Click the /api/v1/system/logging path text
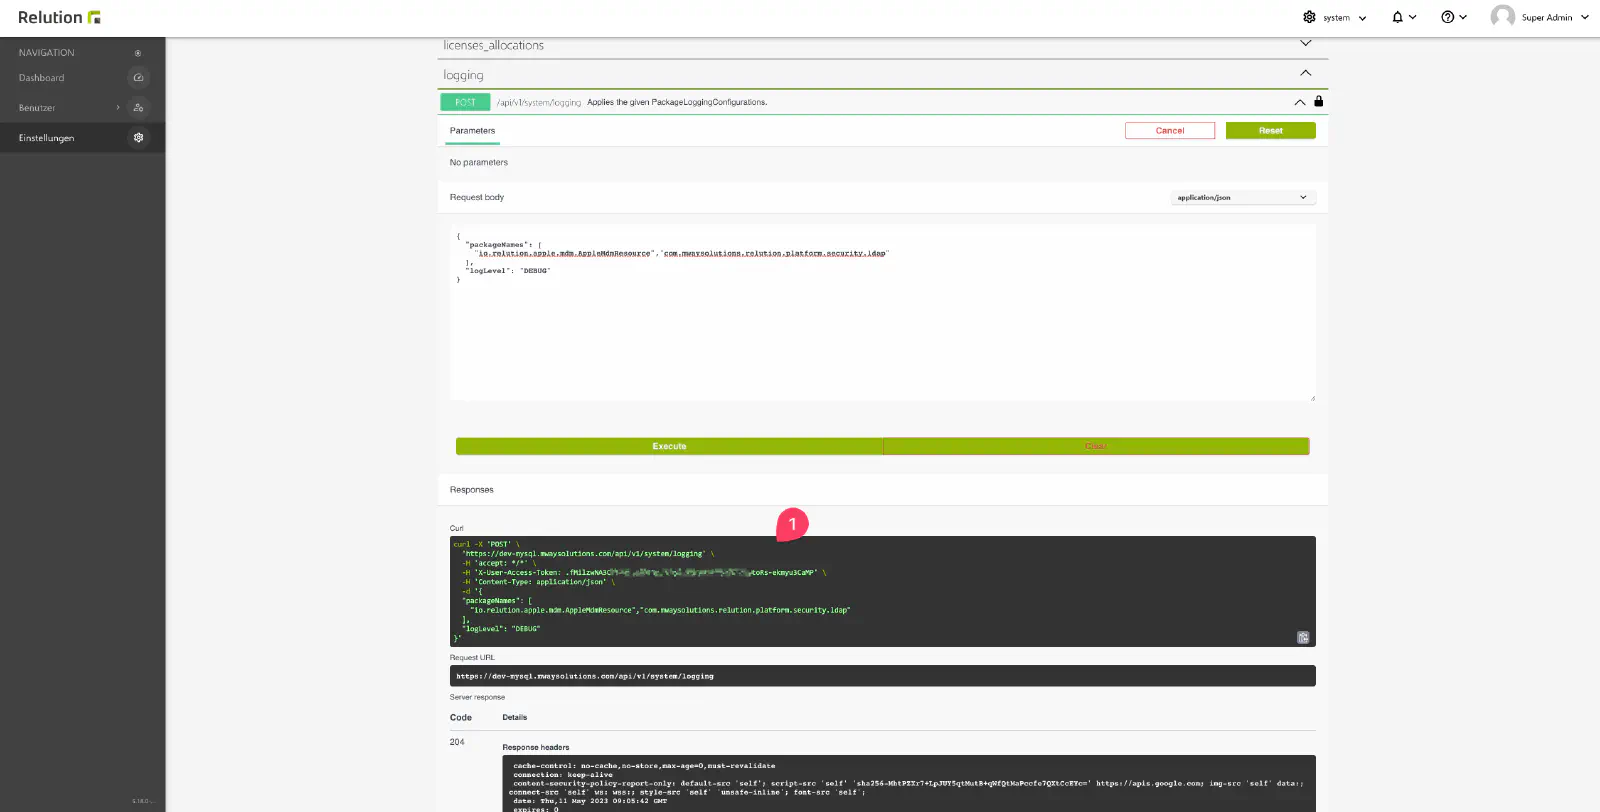The image size is (1600, 812). (x=539, y=102)
